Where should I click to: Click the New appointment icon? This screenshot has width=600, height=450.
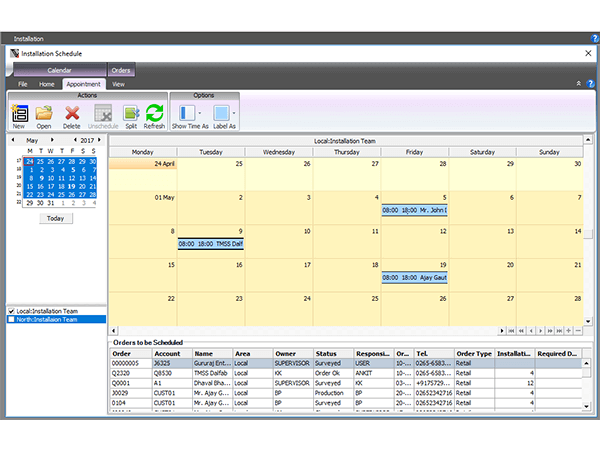pos(19,115)
